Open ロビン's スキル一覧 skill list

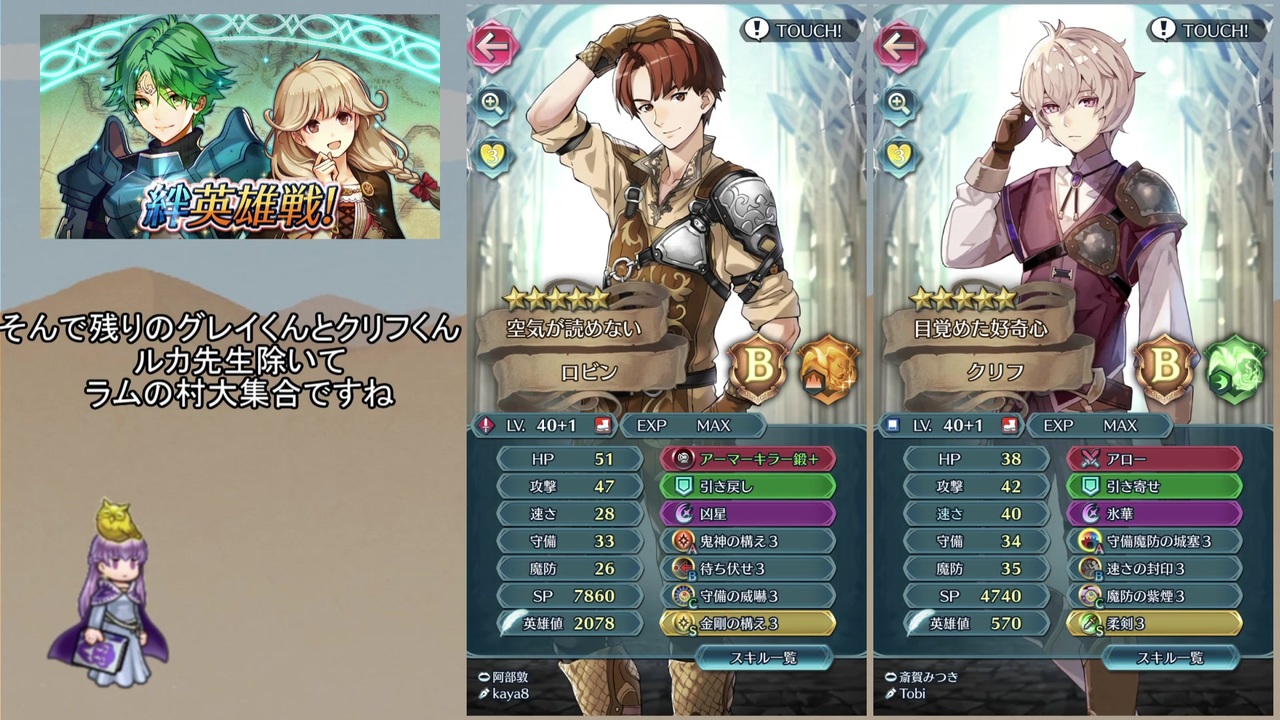tap(764, 657)
